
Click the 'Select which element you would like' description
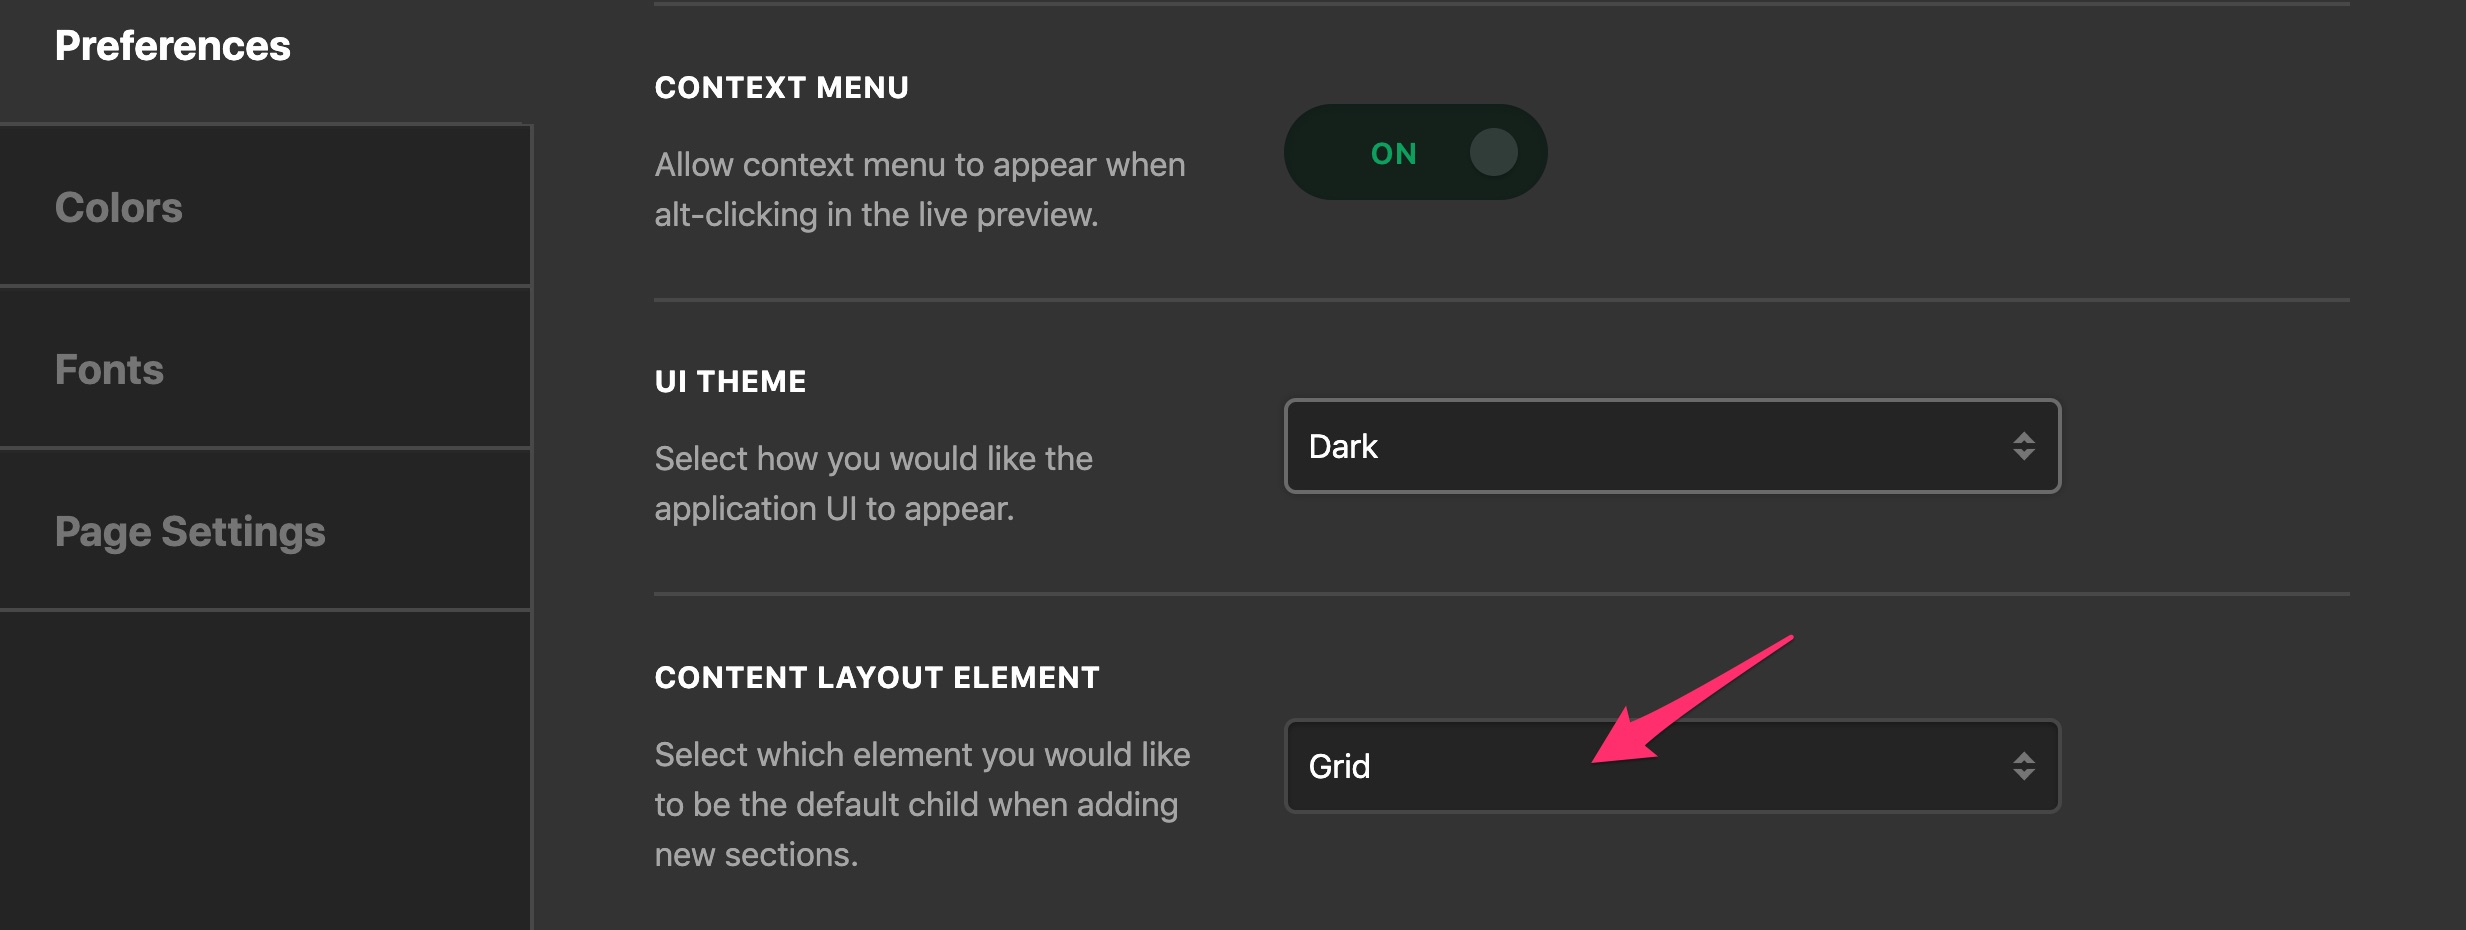point(922,805)
